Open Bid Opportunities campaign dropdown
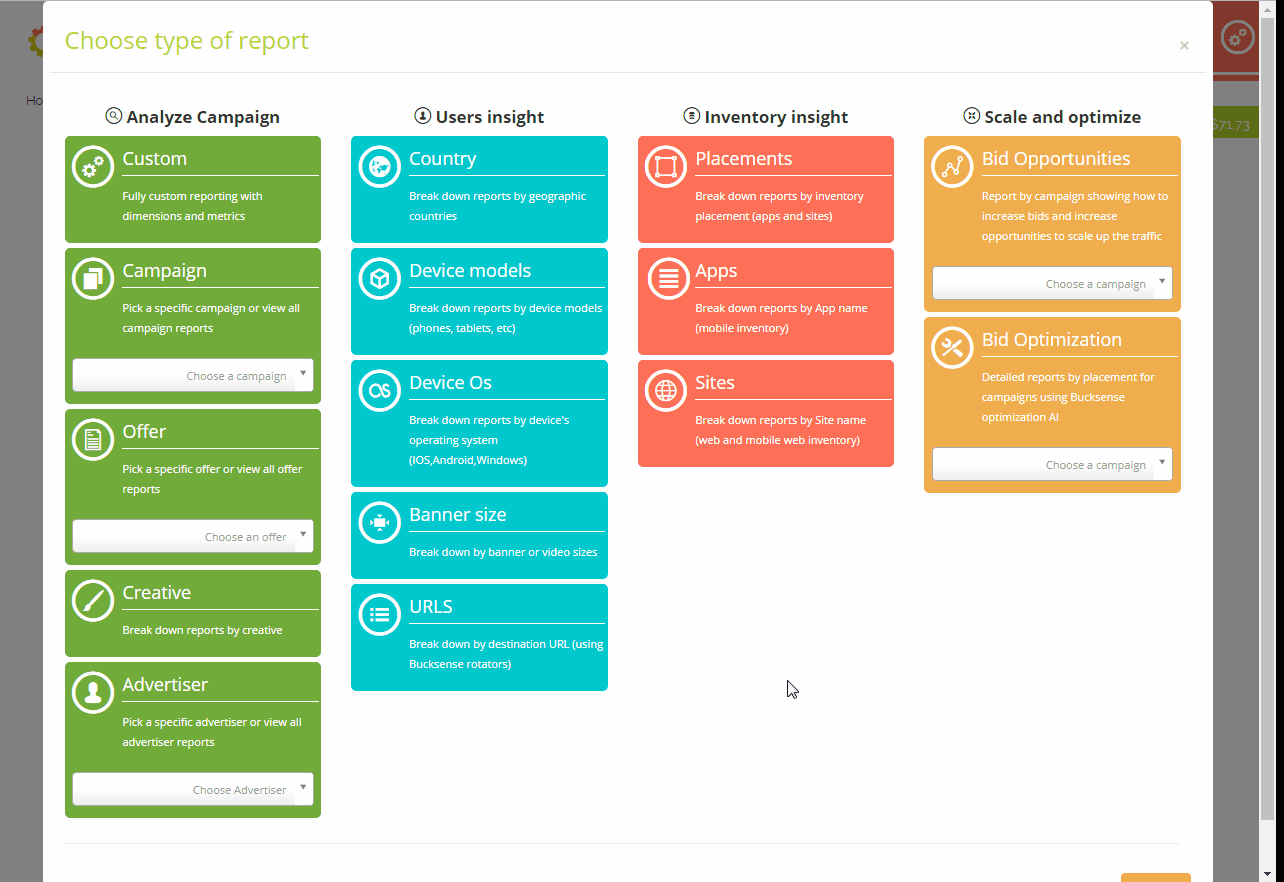The image size is (1284, 882). (1052, 283)
